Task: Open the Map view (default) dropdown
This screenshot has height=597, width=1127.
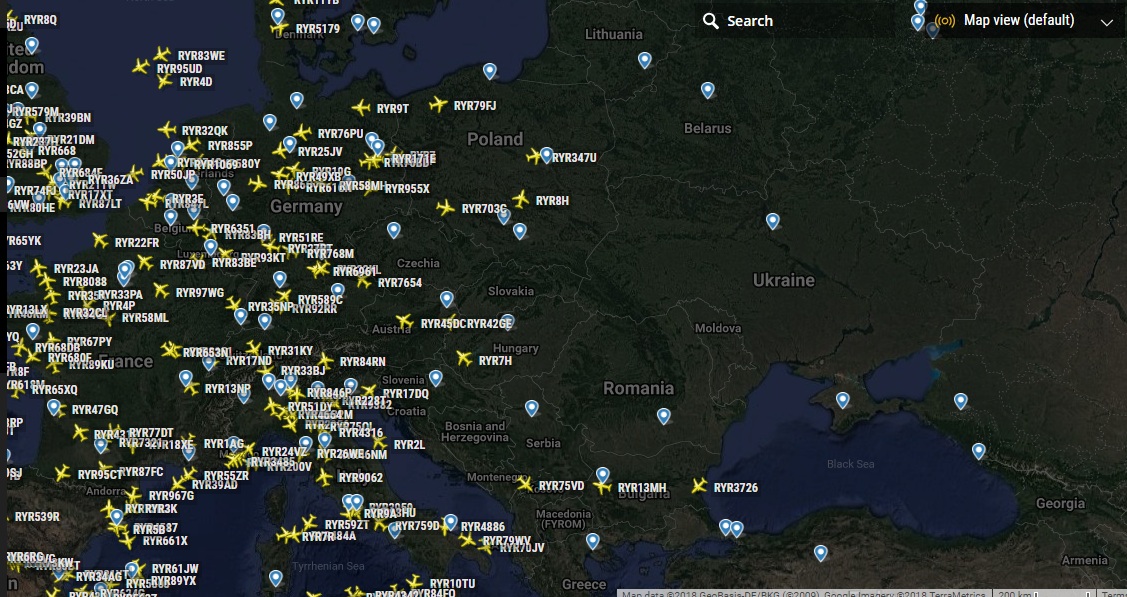Action: (1019, 21)
